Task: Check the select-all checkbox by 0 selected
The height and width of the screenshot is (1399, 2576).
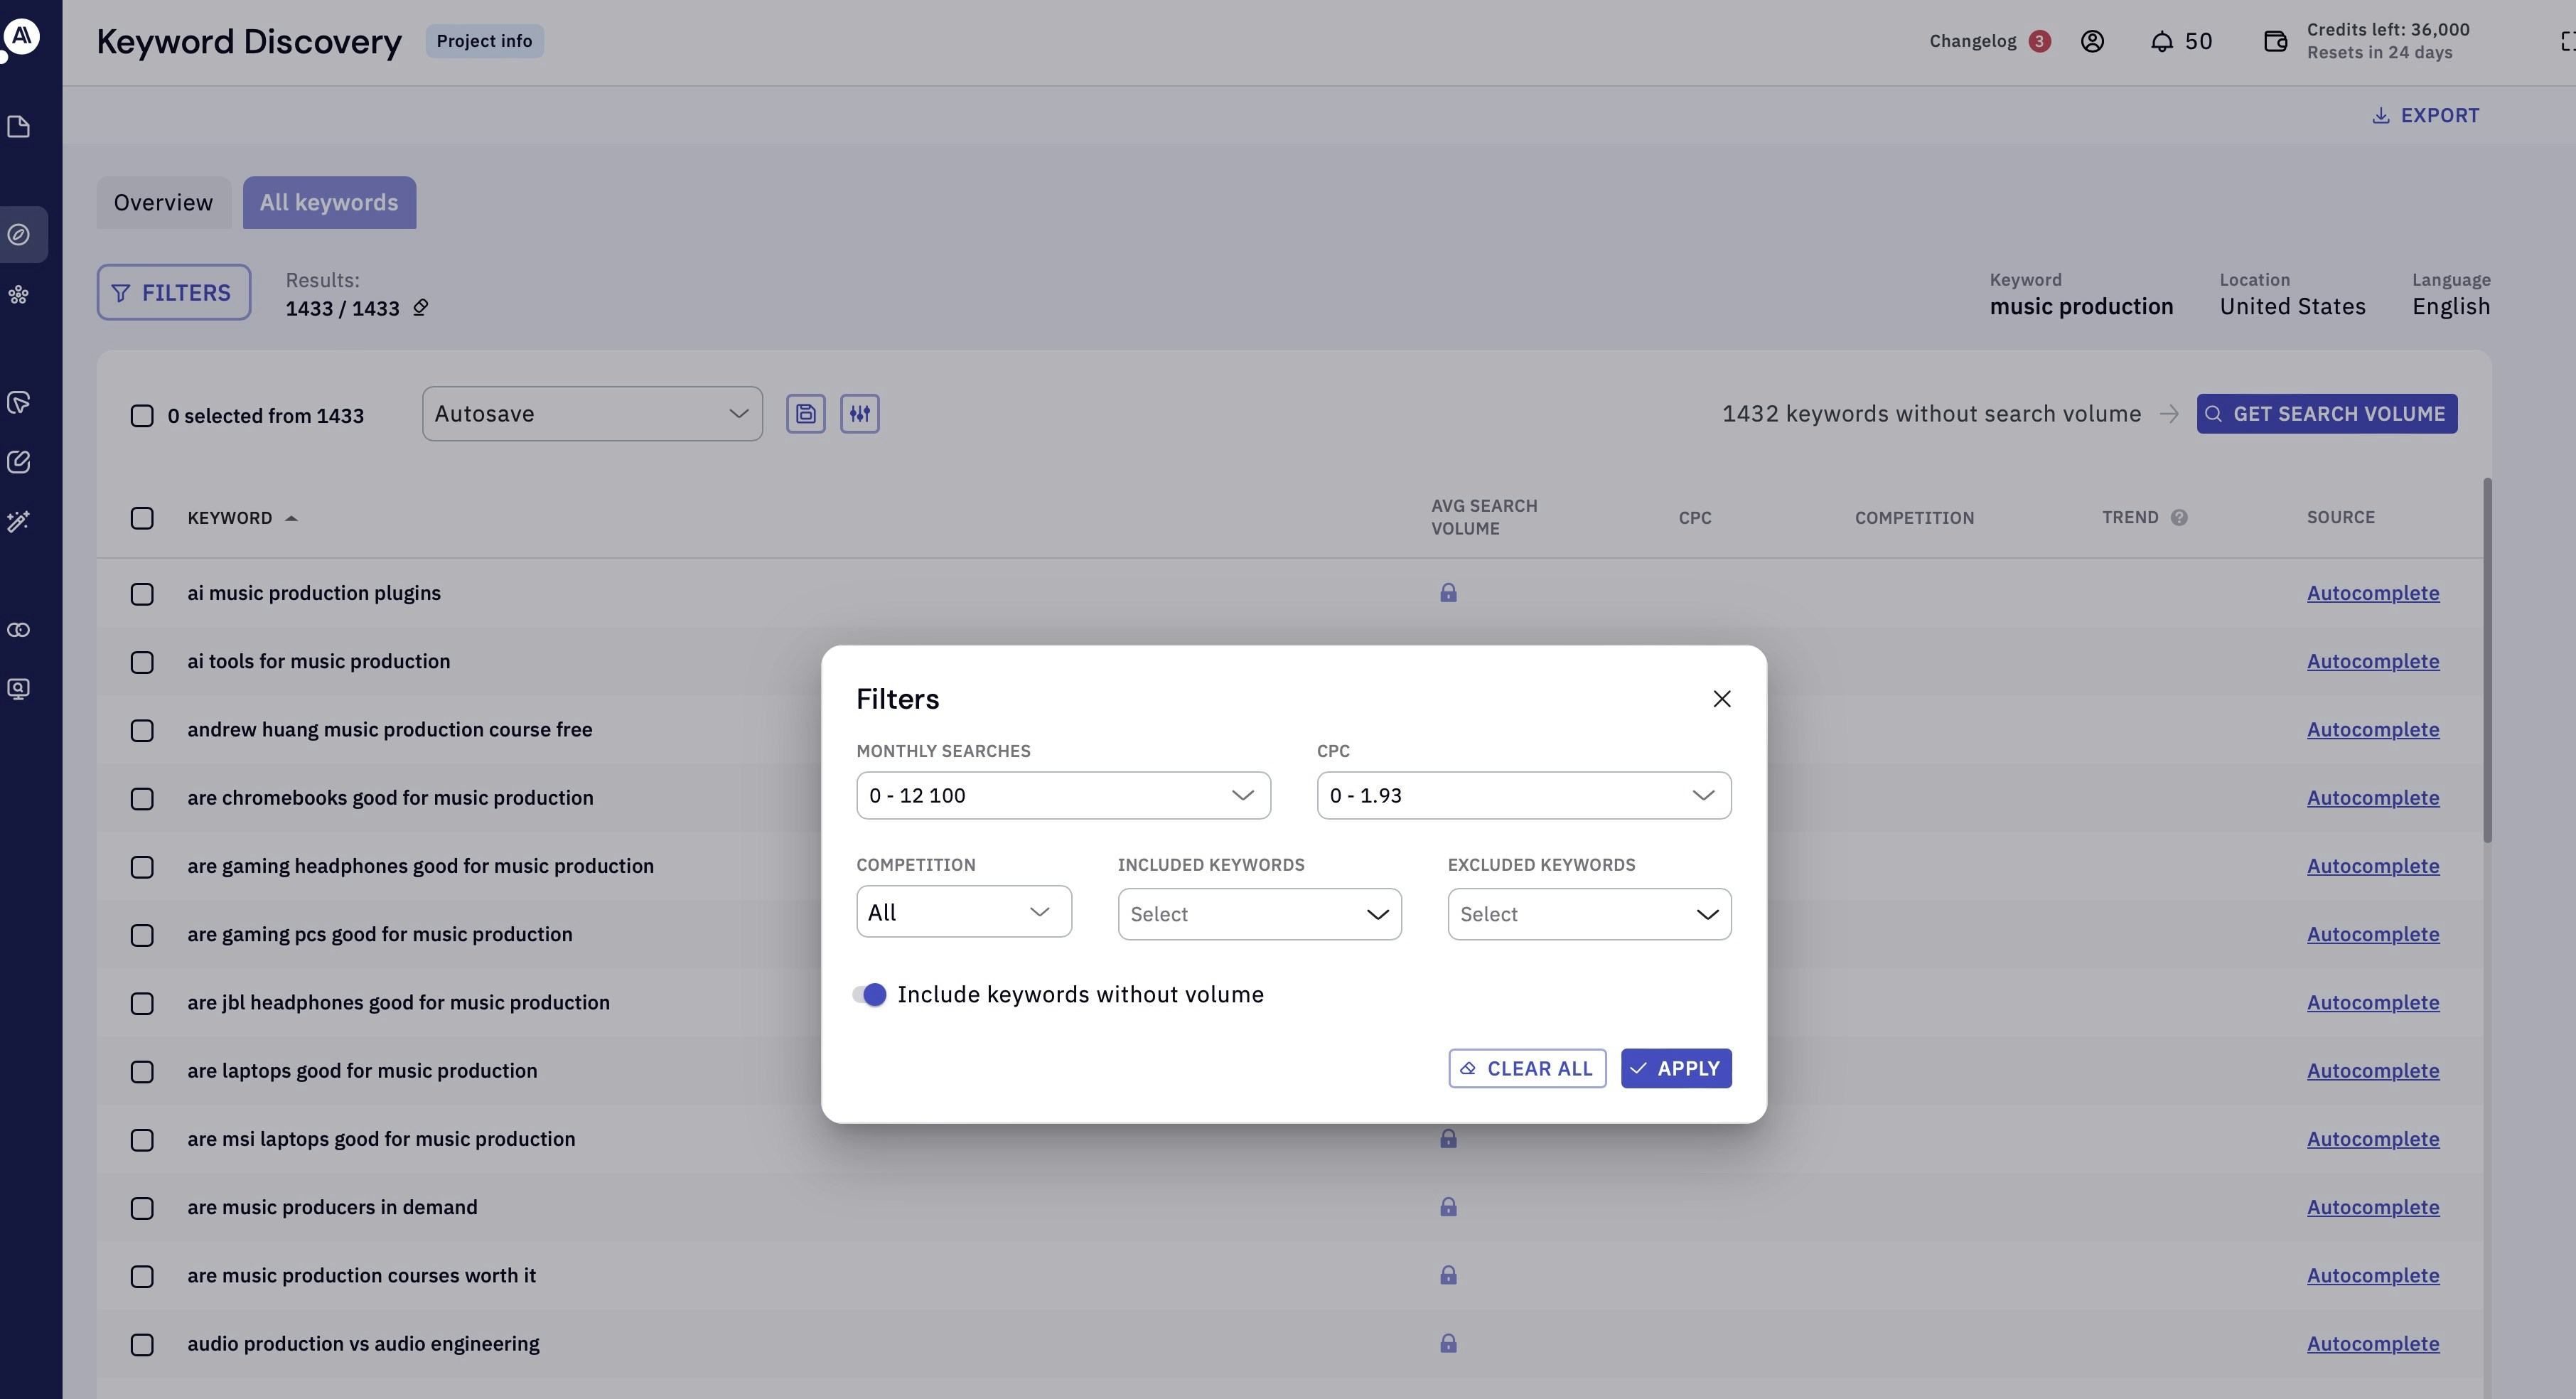Action: click(142, 416)
